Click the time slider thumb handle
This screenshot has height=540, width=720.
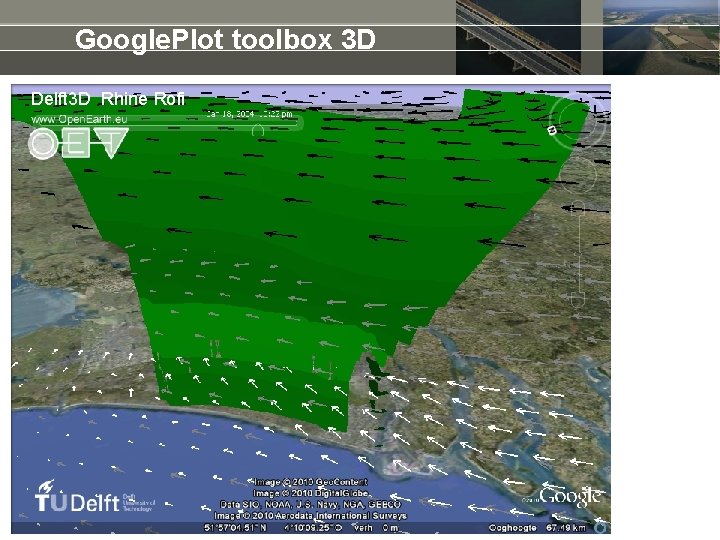point(258,130)
